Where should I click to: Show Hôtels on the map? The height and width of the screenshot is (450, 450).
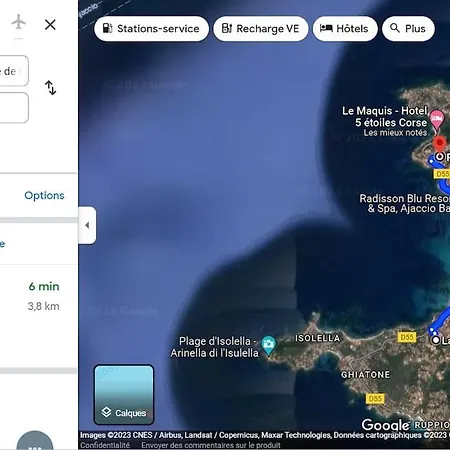pyautogui.click(x=345, y=29)
